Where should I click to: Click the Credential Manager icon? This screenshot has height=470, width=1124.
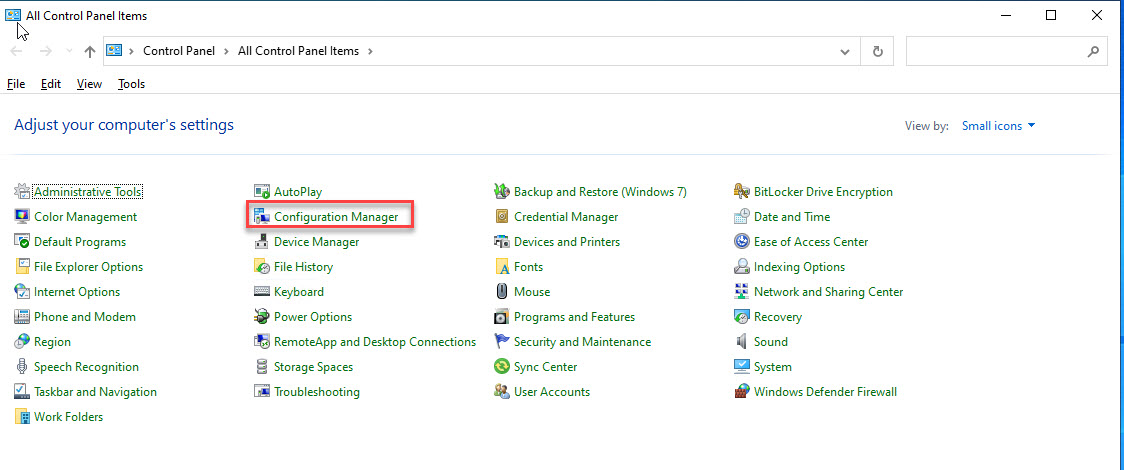click(502, 217)
